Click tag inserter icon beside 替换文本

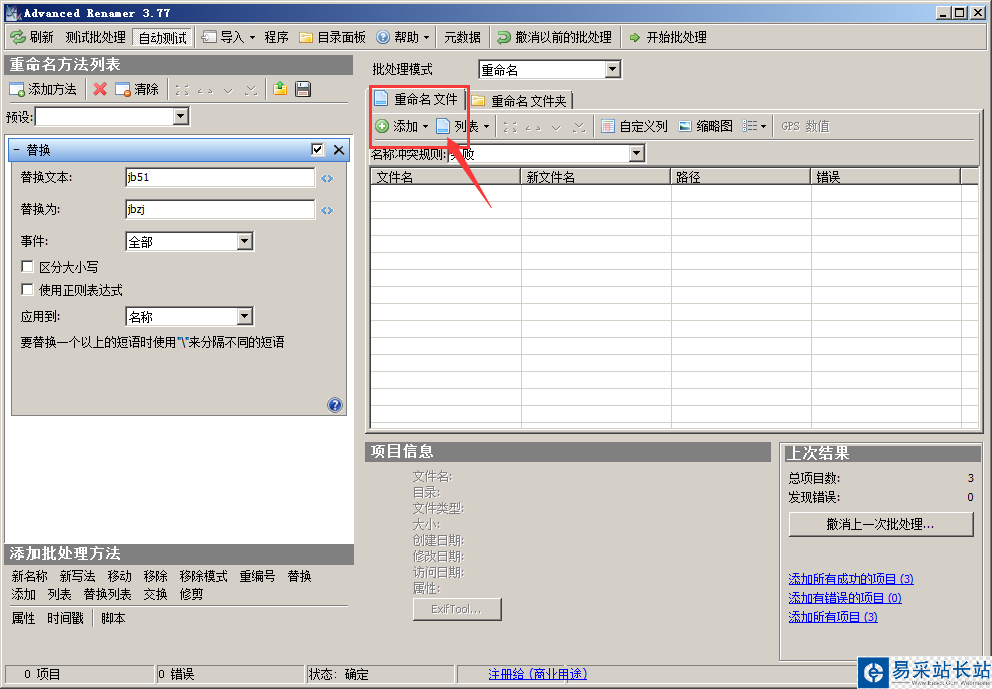(x=326, y=178)
